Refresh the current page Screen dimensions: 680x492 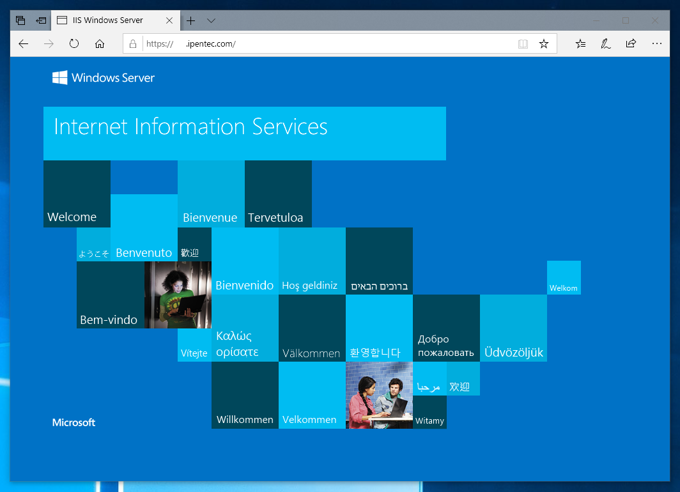(x=74, y=44)
